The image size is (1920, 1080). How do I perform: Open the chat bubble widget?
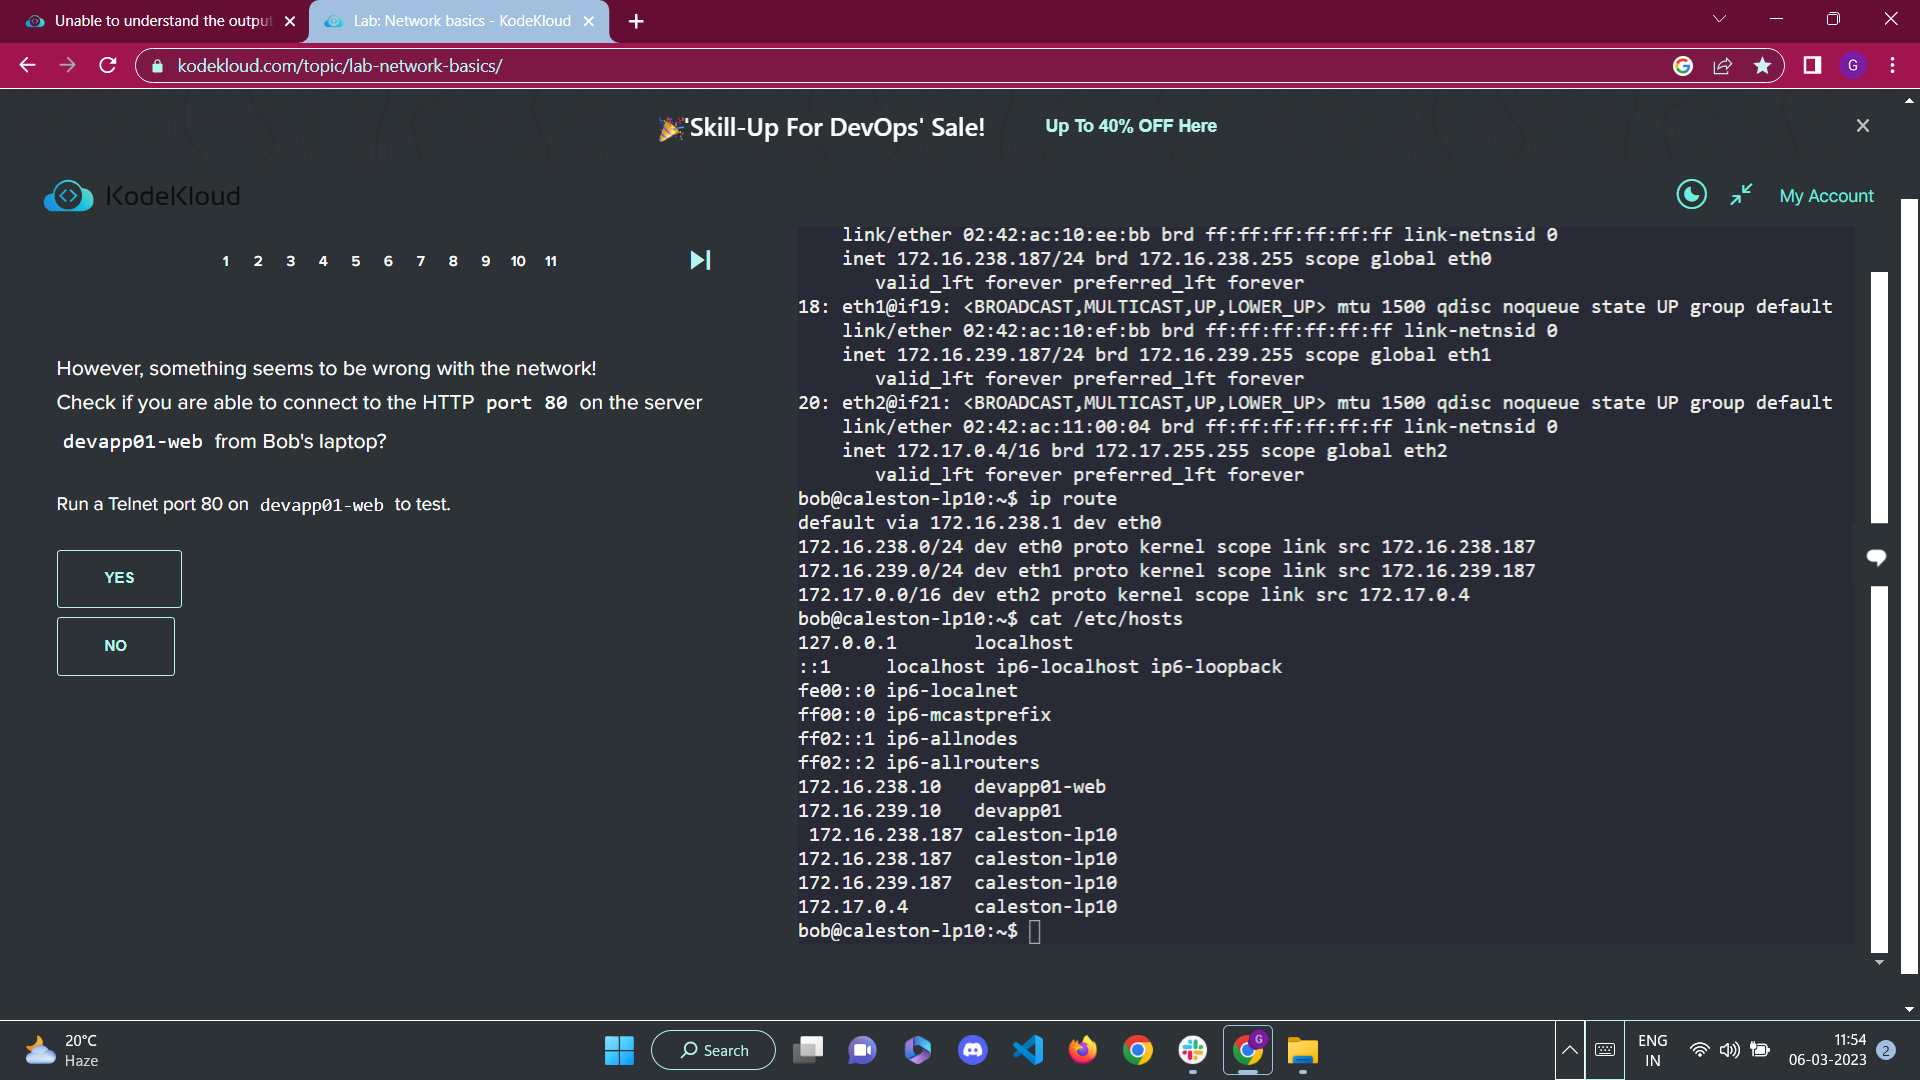[x=1876, y=557]
